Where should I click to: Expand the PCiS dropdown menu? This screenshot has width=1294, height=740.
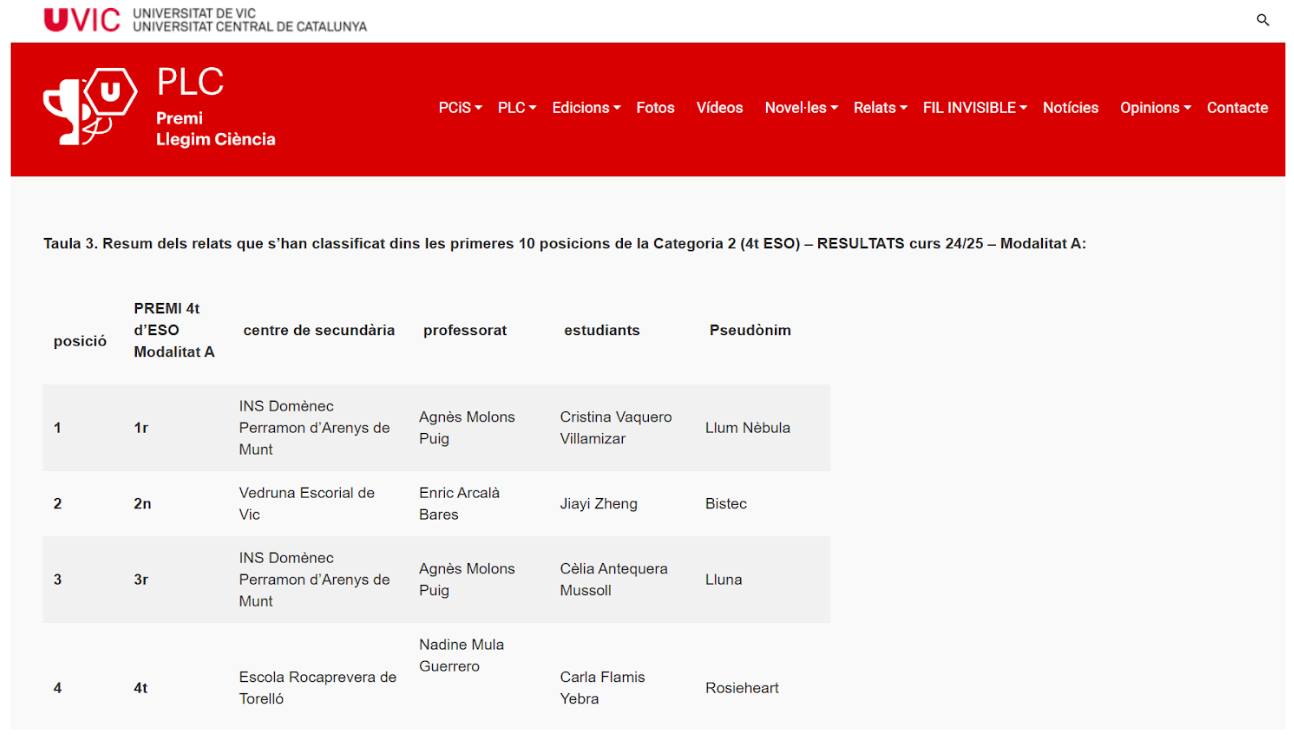[x=460, y=108]
